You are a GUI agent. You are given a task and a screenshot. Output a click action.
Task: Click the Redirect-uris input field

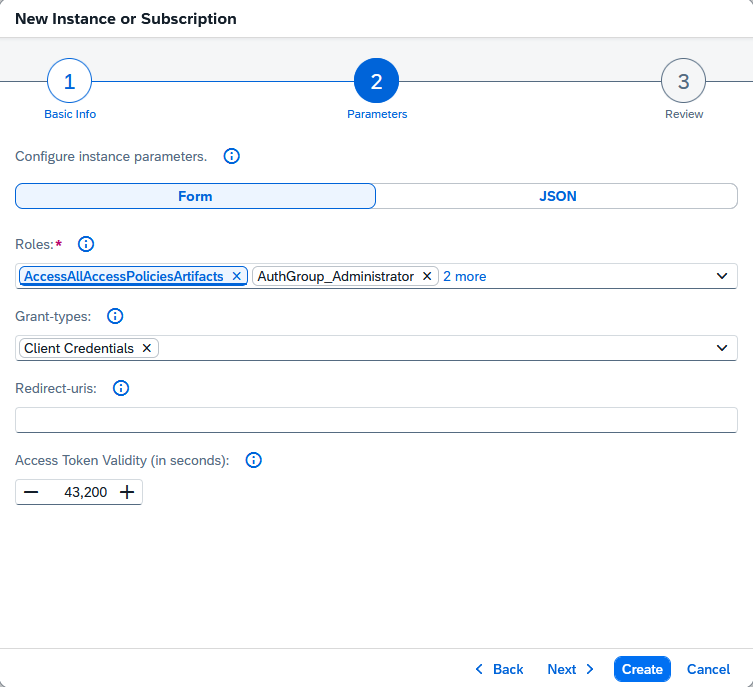coord(376,420)
